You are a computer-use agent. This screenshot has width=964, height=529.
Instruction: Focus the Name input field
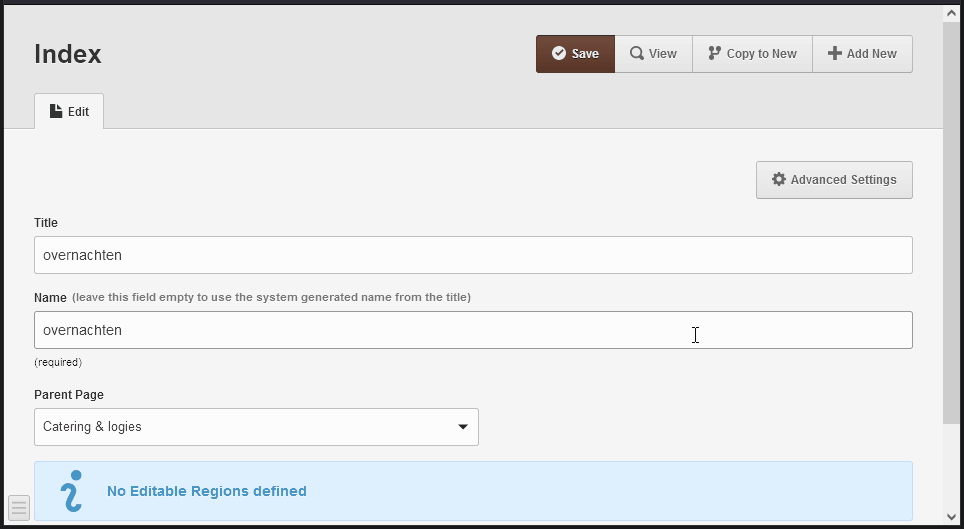473,330
